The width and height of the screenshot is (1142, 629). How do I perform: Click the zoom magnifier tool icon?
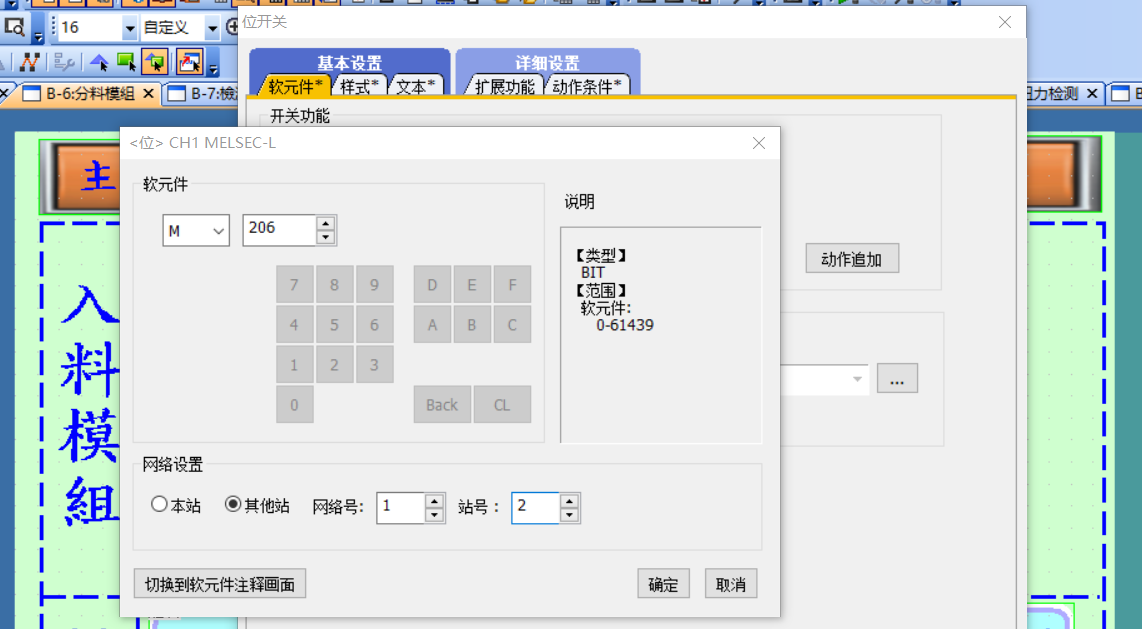coord(15,27)
